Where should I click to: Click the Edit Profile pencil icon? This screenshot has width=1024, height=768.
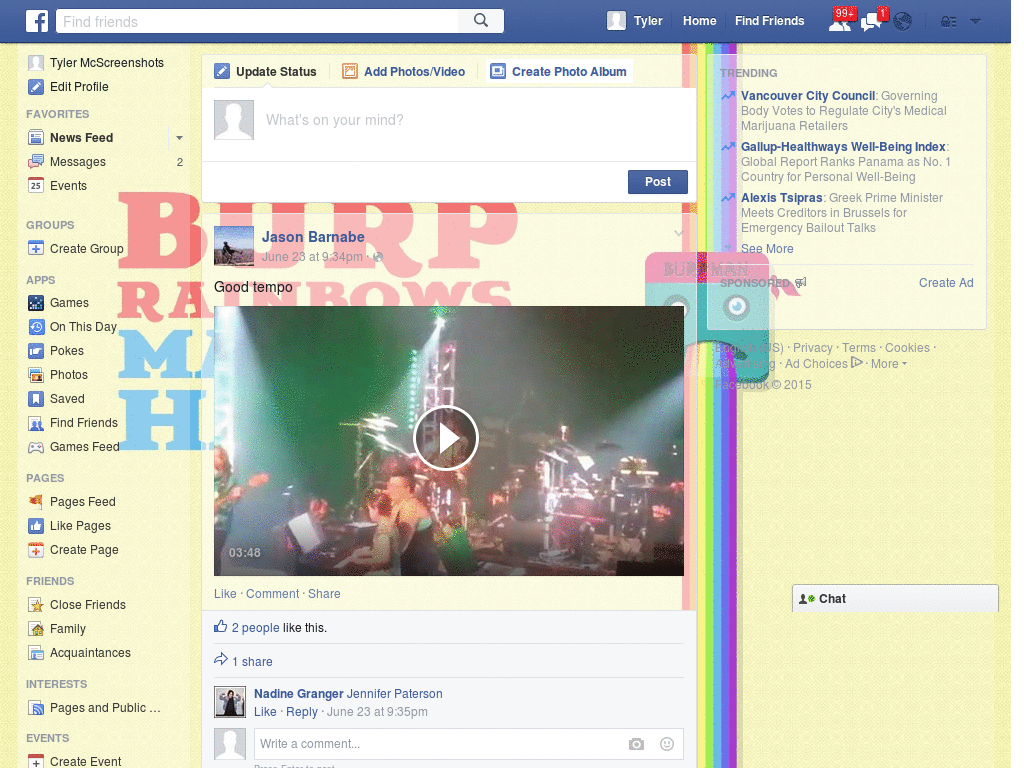point(36,87)
